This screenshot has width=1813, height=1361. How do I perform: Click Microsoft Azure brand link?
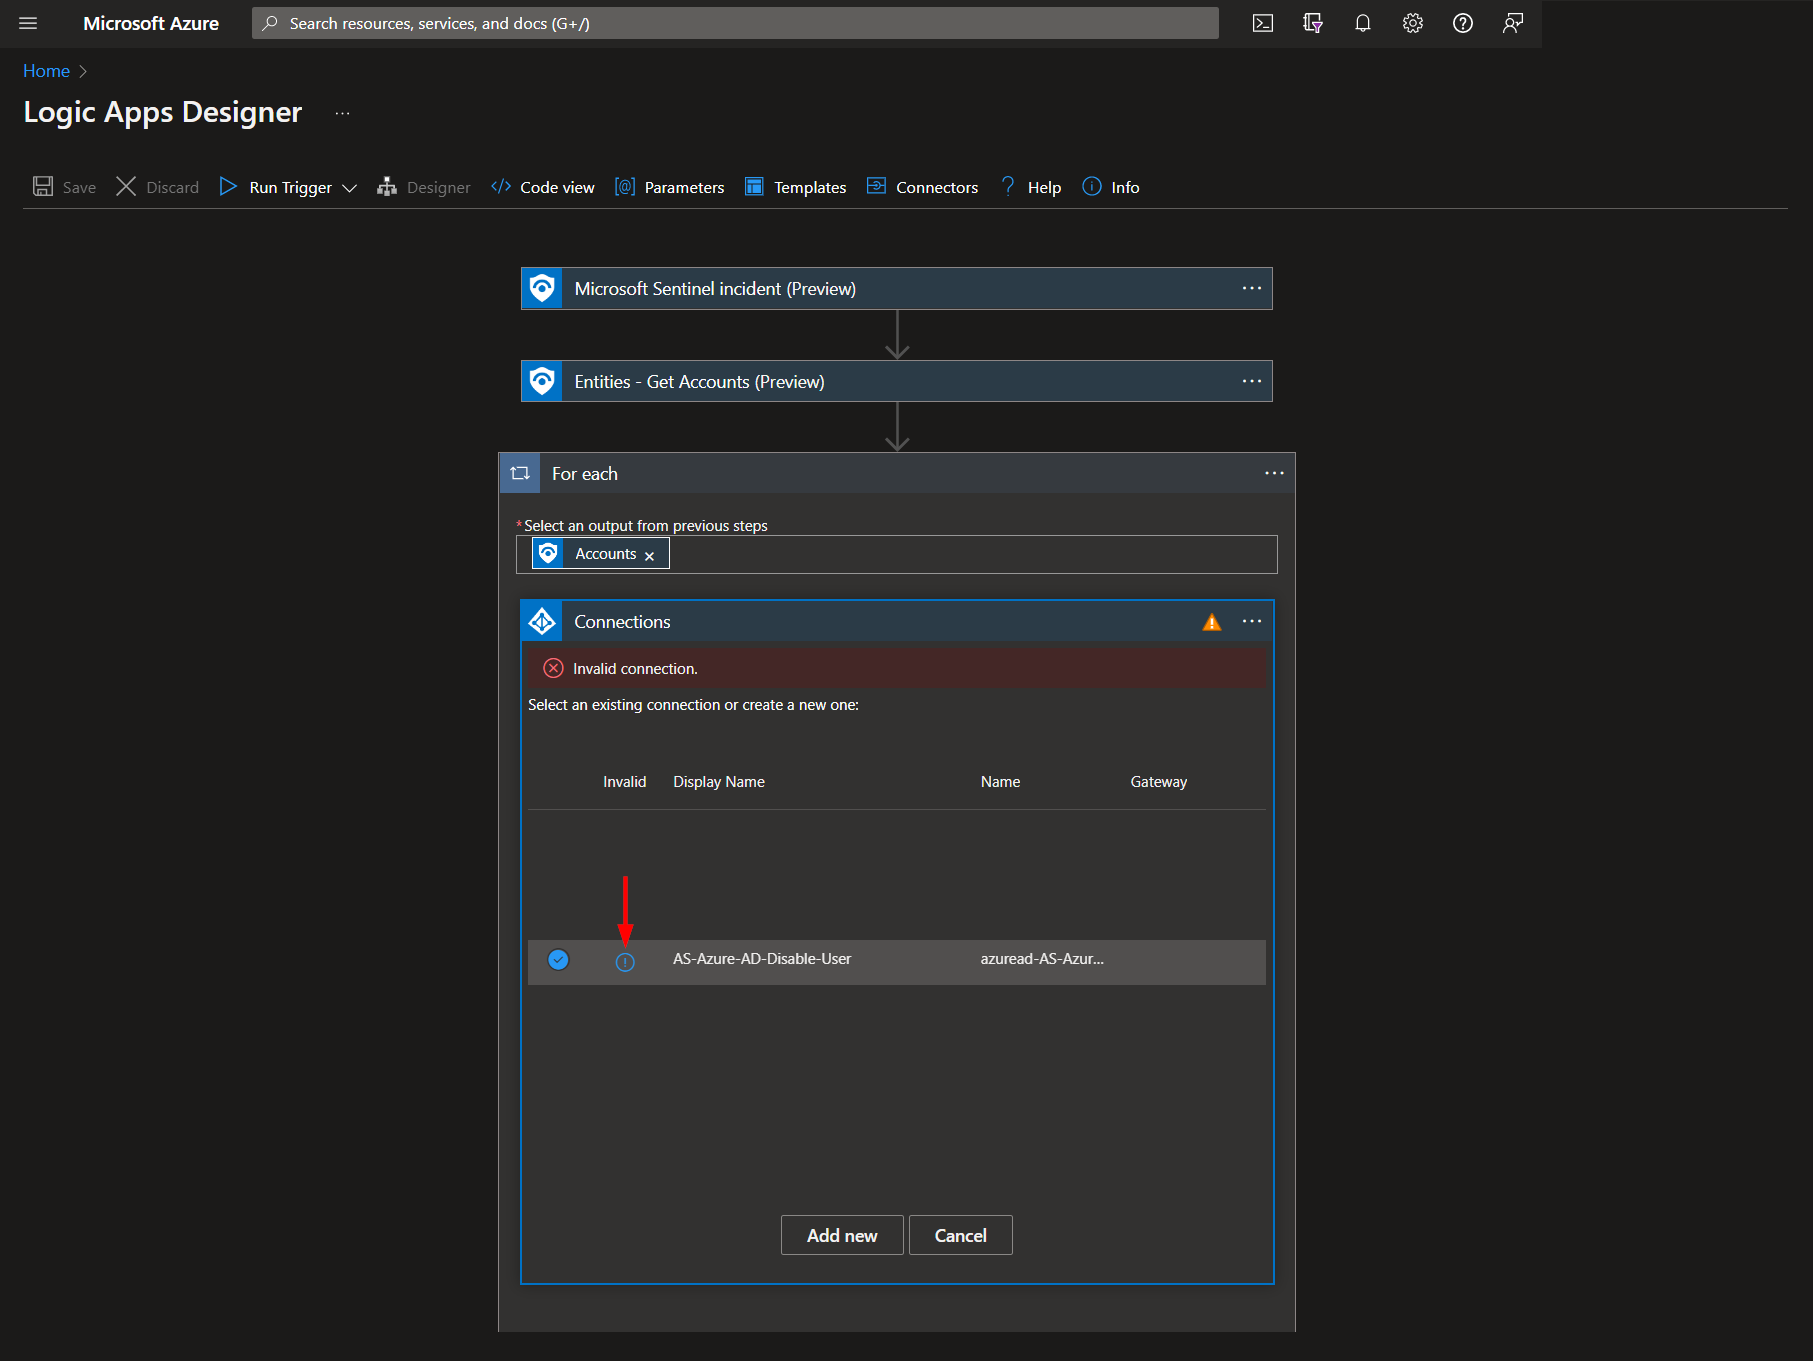click(x=151, y=23)
